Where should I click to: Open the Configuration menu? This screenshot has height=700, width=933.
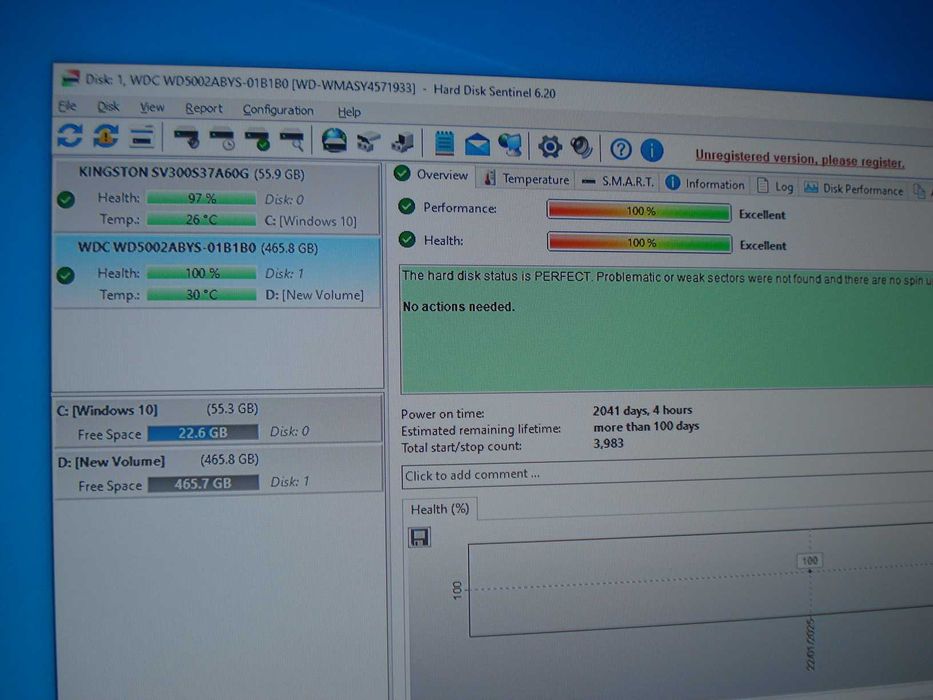click(x=278, y=110)
